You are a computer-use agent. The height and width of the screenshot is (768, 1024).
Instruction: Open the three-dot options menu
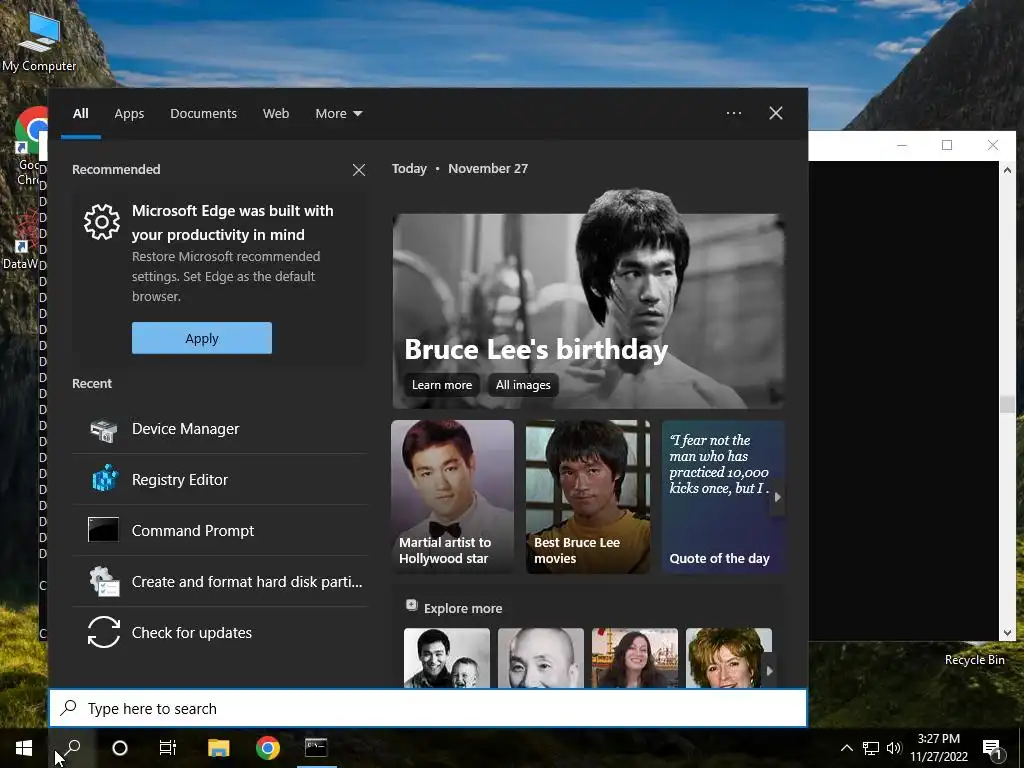733,113
